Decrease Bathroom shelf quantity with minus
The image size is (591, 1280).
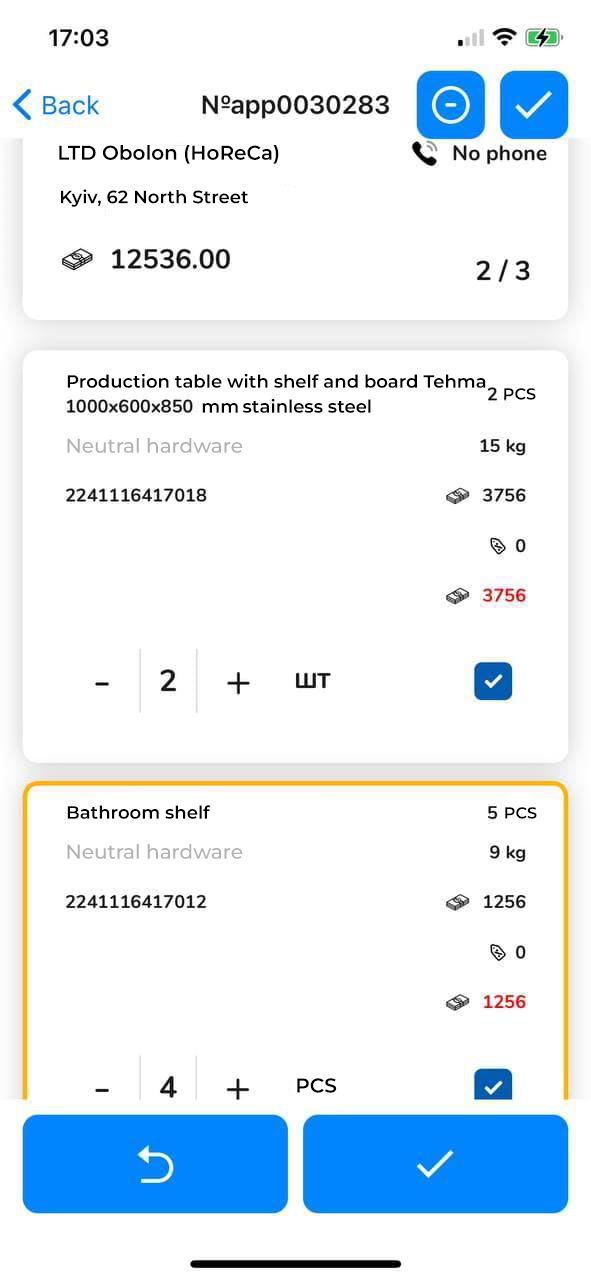(102, 1087)
